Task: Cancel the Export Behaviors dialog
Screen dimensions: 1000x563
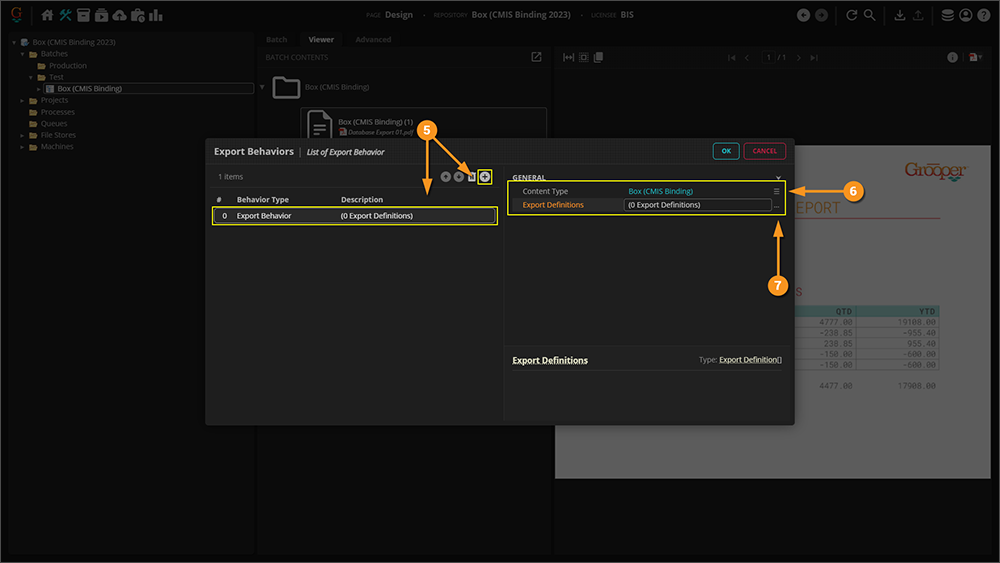Action: pos(765,151)
